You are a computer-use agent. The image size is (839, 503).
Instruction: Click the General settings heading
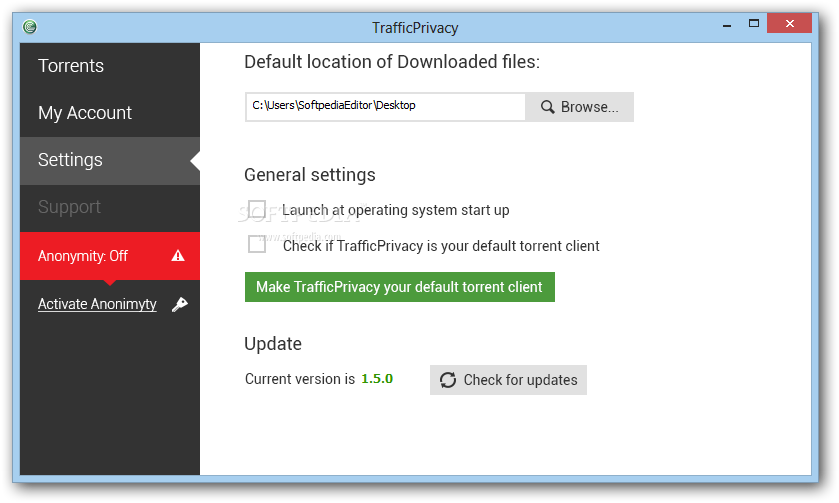pos(310,175)
